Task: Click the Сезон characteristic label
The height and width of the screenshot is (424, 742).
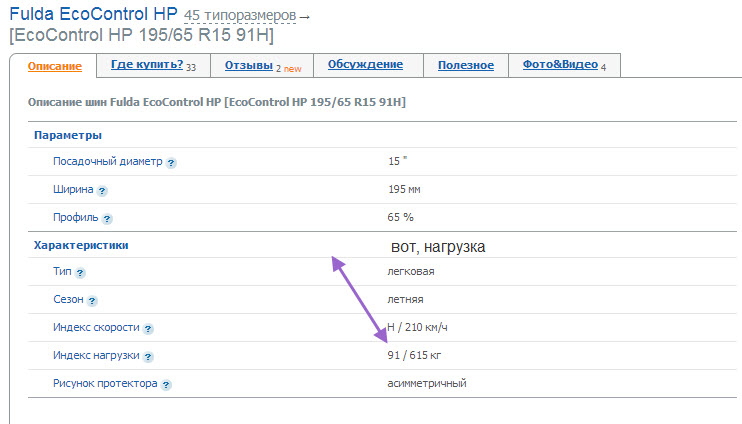Action: (x=68, y=299)
